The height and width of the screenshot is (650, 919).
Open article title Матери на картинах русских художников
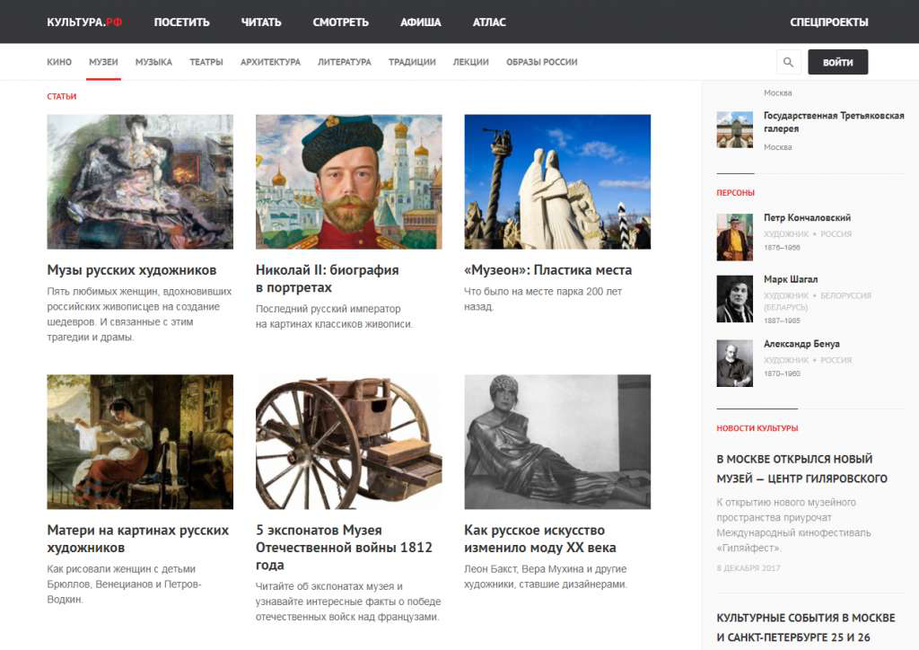click(138, 539)
